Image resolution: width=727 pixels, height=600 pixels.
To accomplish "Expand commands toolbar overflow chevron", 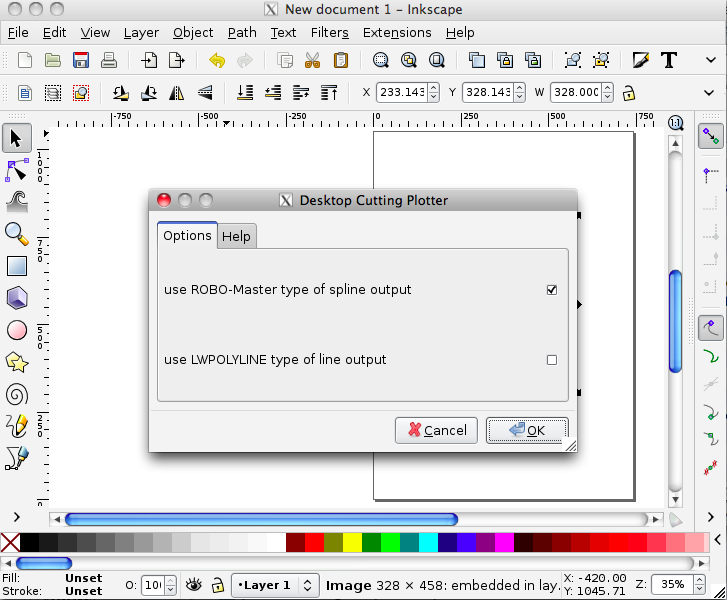I will 710,60.
